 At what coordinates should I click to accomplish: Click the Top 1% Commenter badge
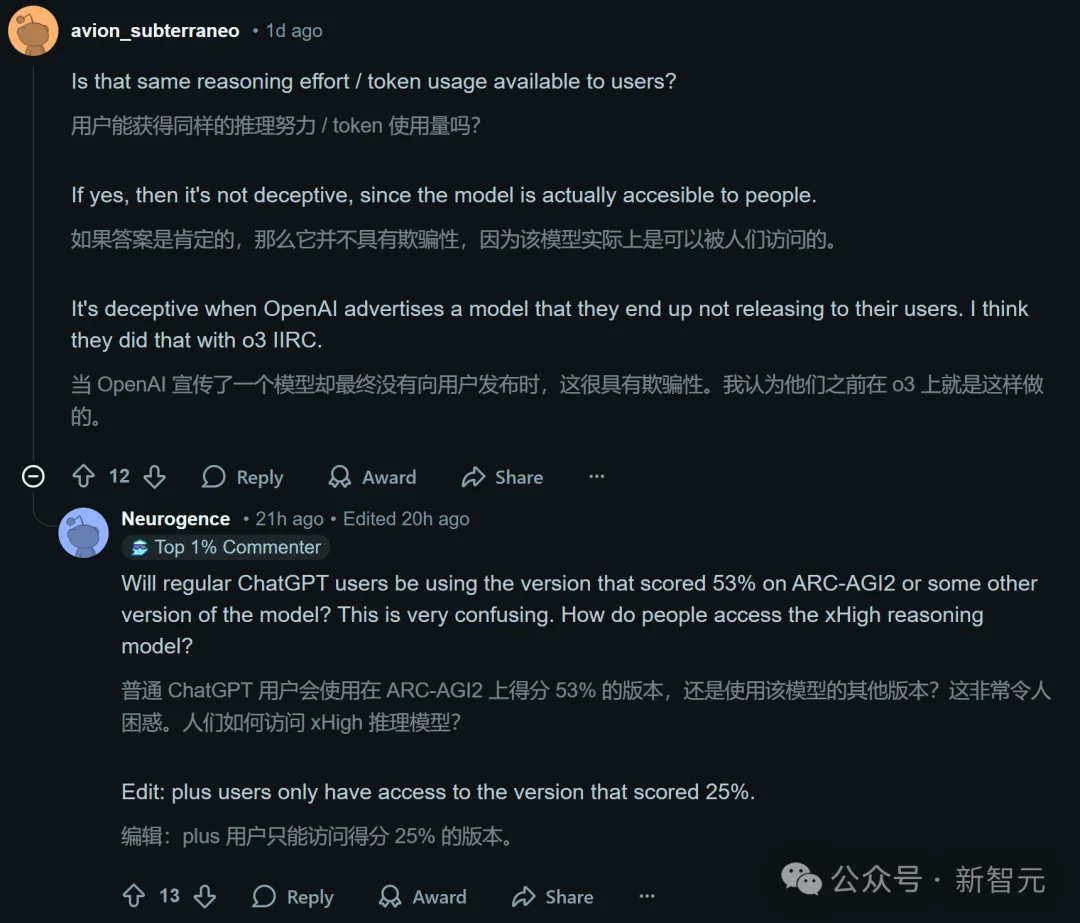[225, 547]
